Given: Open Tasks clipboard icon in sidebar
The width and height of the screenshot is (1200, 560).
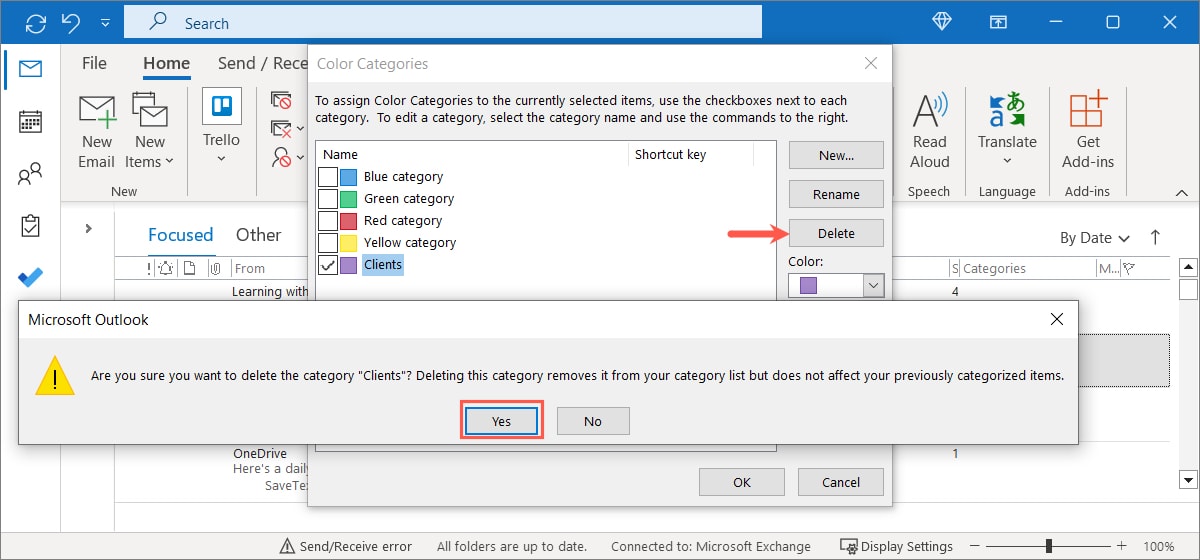Looking at the screenshot, I should click(x=30, y=226).
